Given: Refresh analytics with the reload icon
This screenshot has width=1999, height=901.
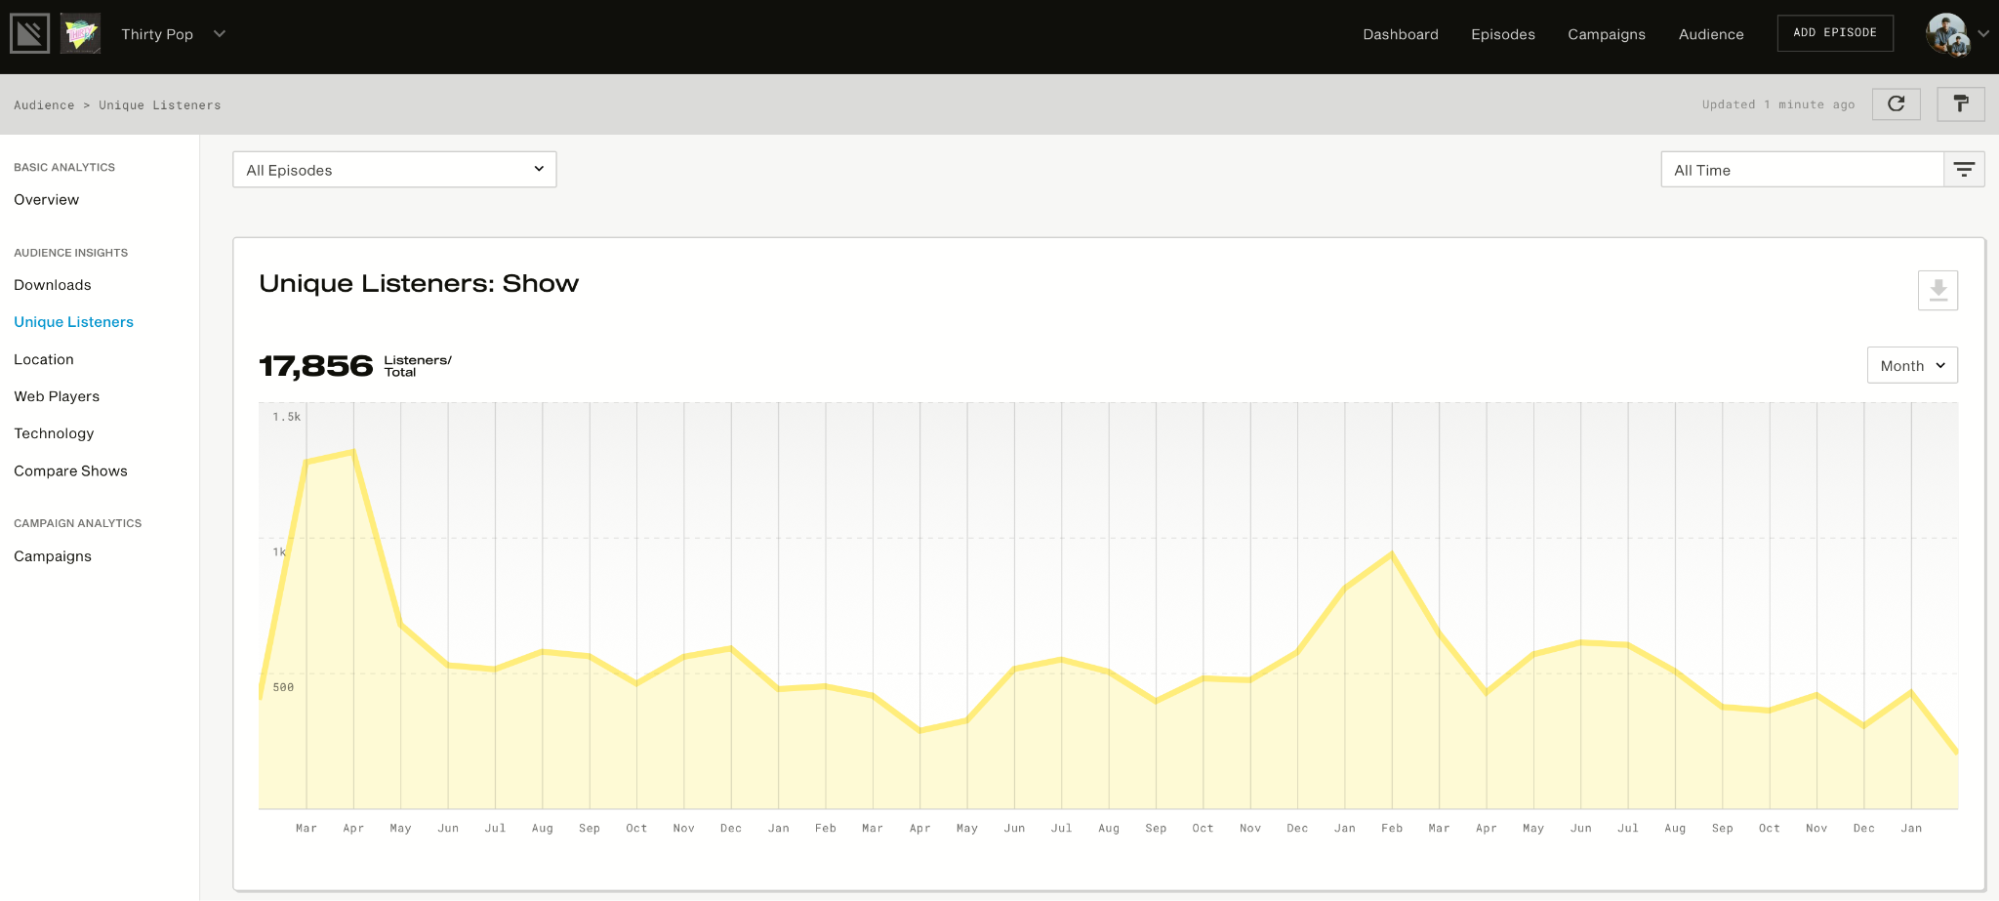Looking at the screenshot, I should [x=1895, y=104].
